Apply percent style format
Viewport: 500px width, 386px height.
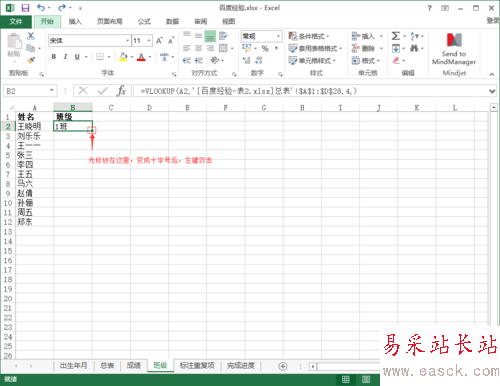[x=265, y=49]
